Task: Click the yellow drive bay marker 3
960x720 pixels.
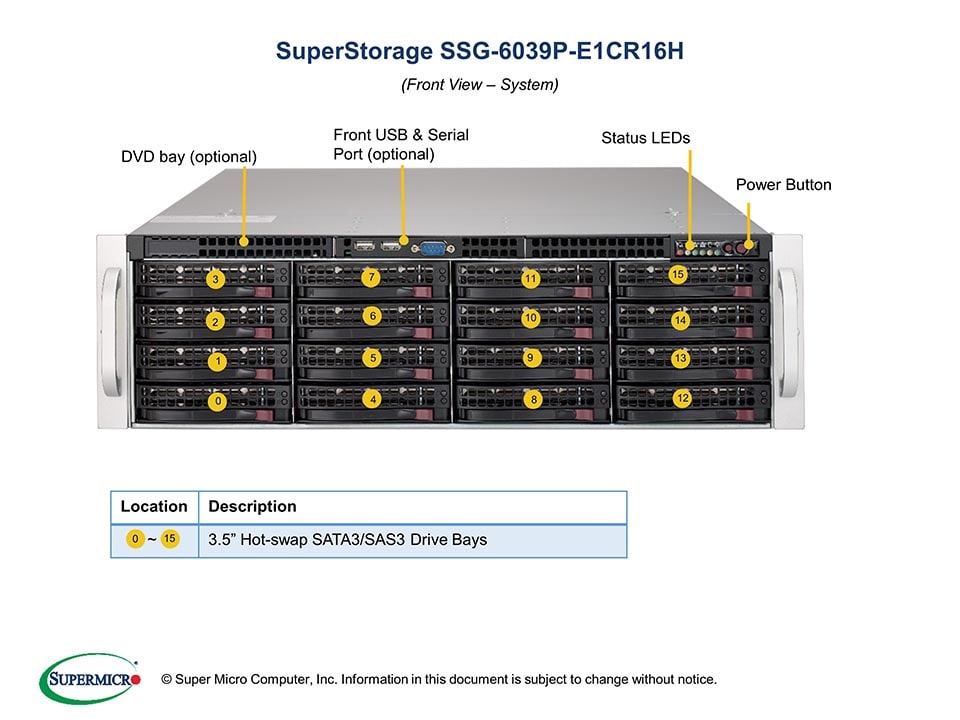Action: [215, 279]
